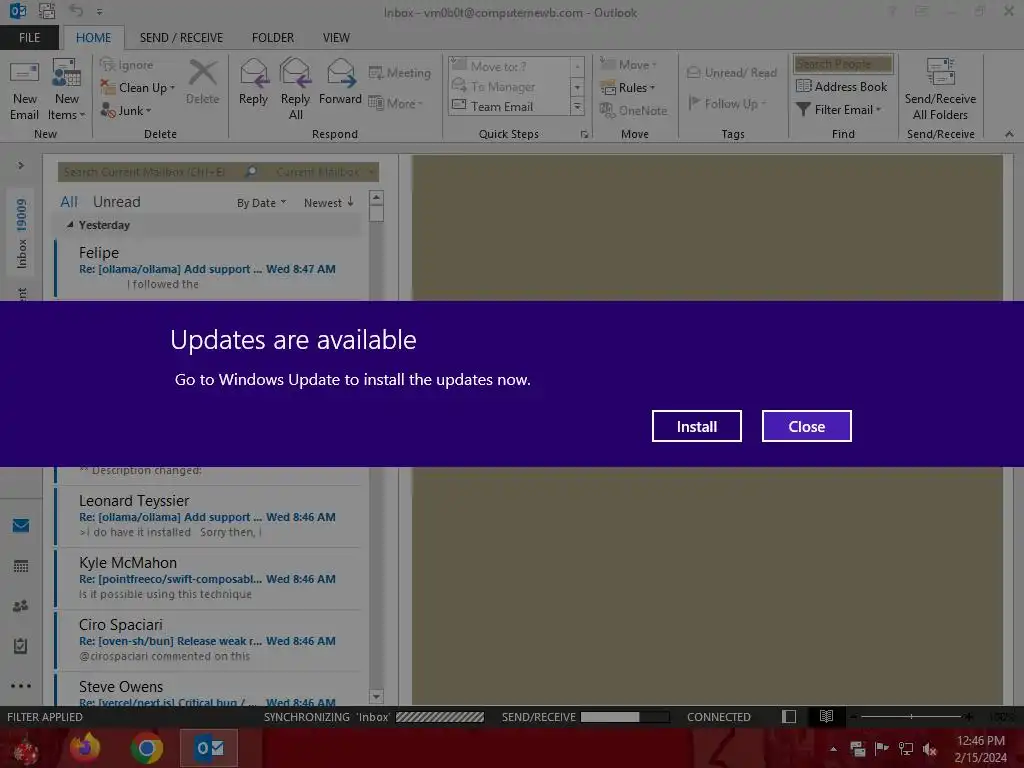Open the email from Leonard Teyssier
The width and height of the screenshot is (1024, 768).
[209, 516]
